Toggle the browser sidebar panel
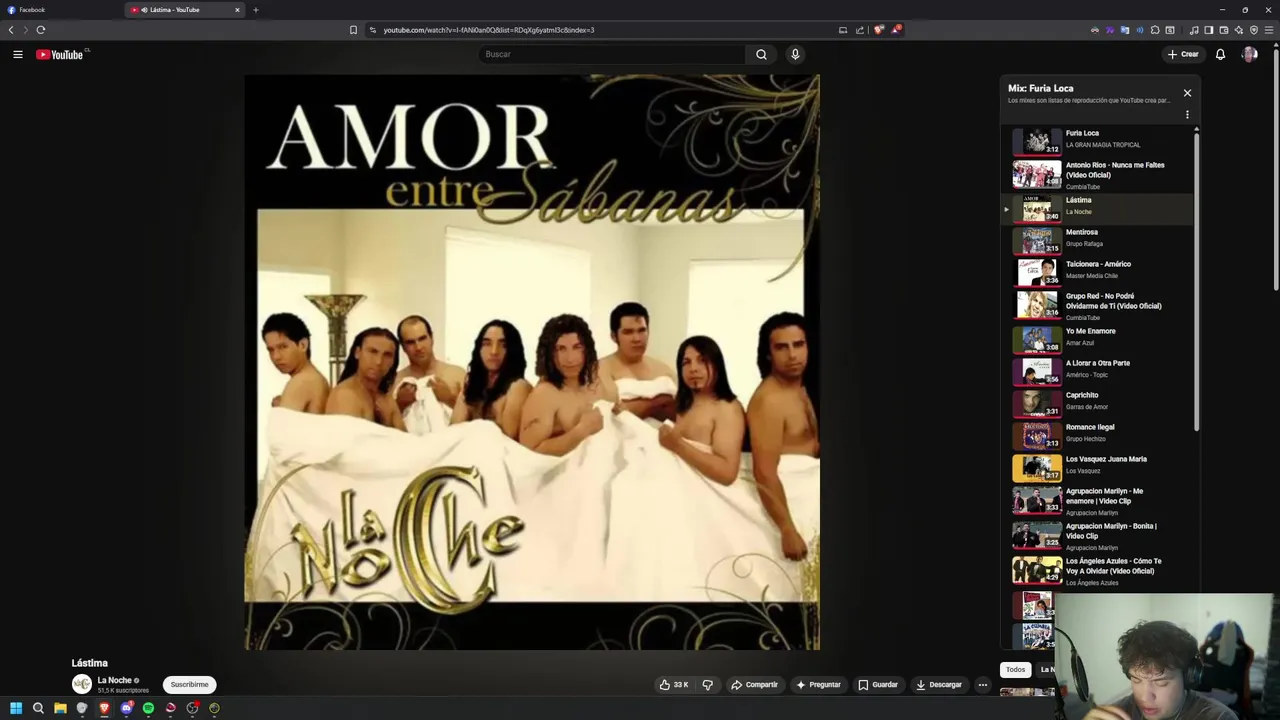 1209,30
